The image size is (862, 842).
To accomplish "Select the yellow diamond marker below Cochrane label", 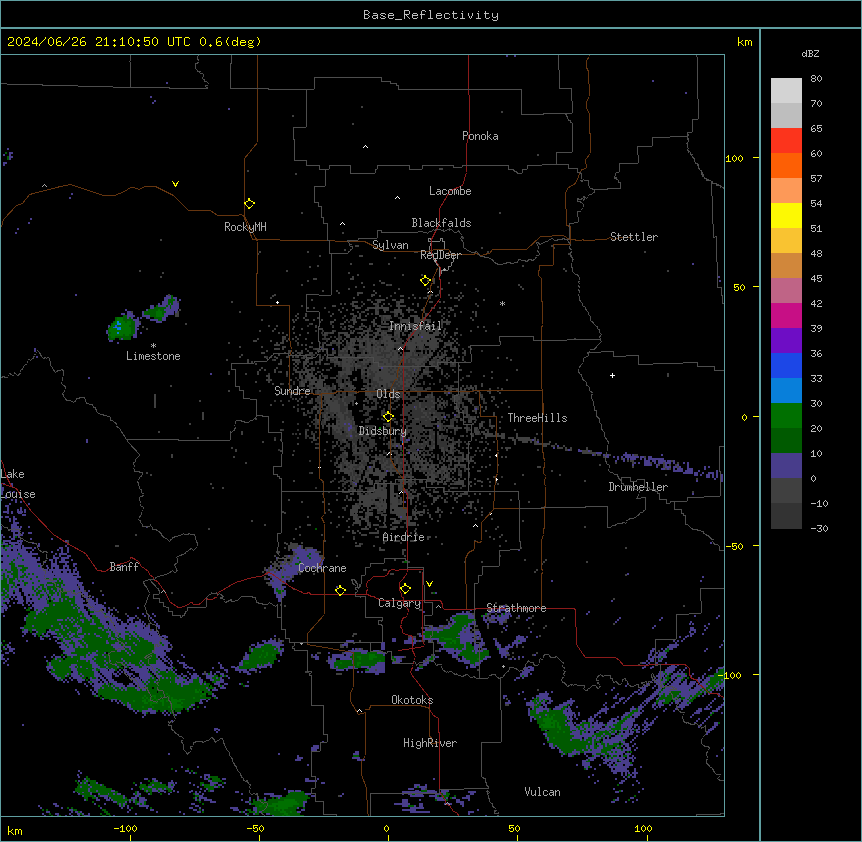I will [x=340, y=590].
